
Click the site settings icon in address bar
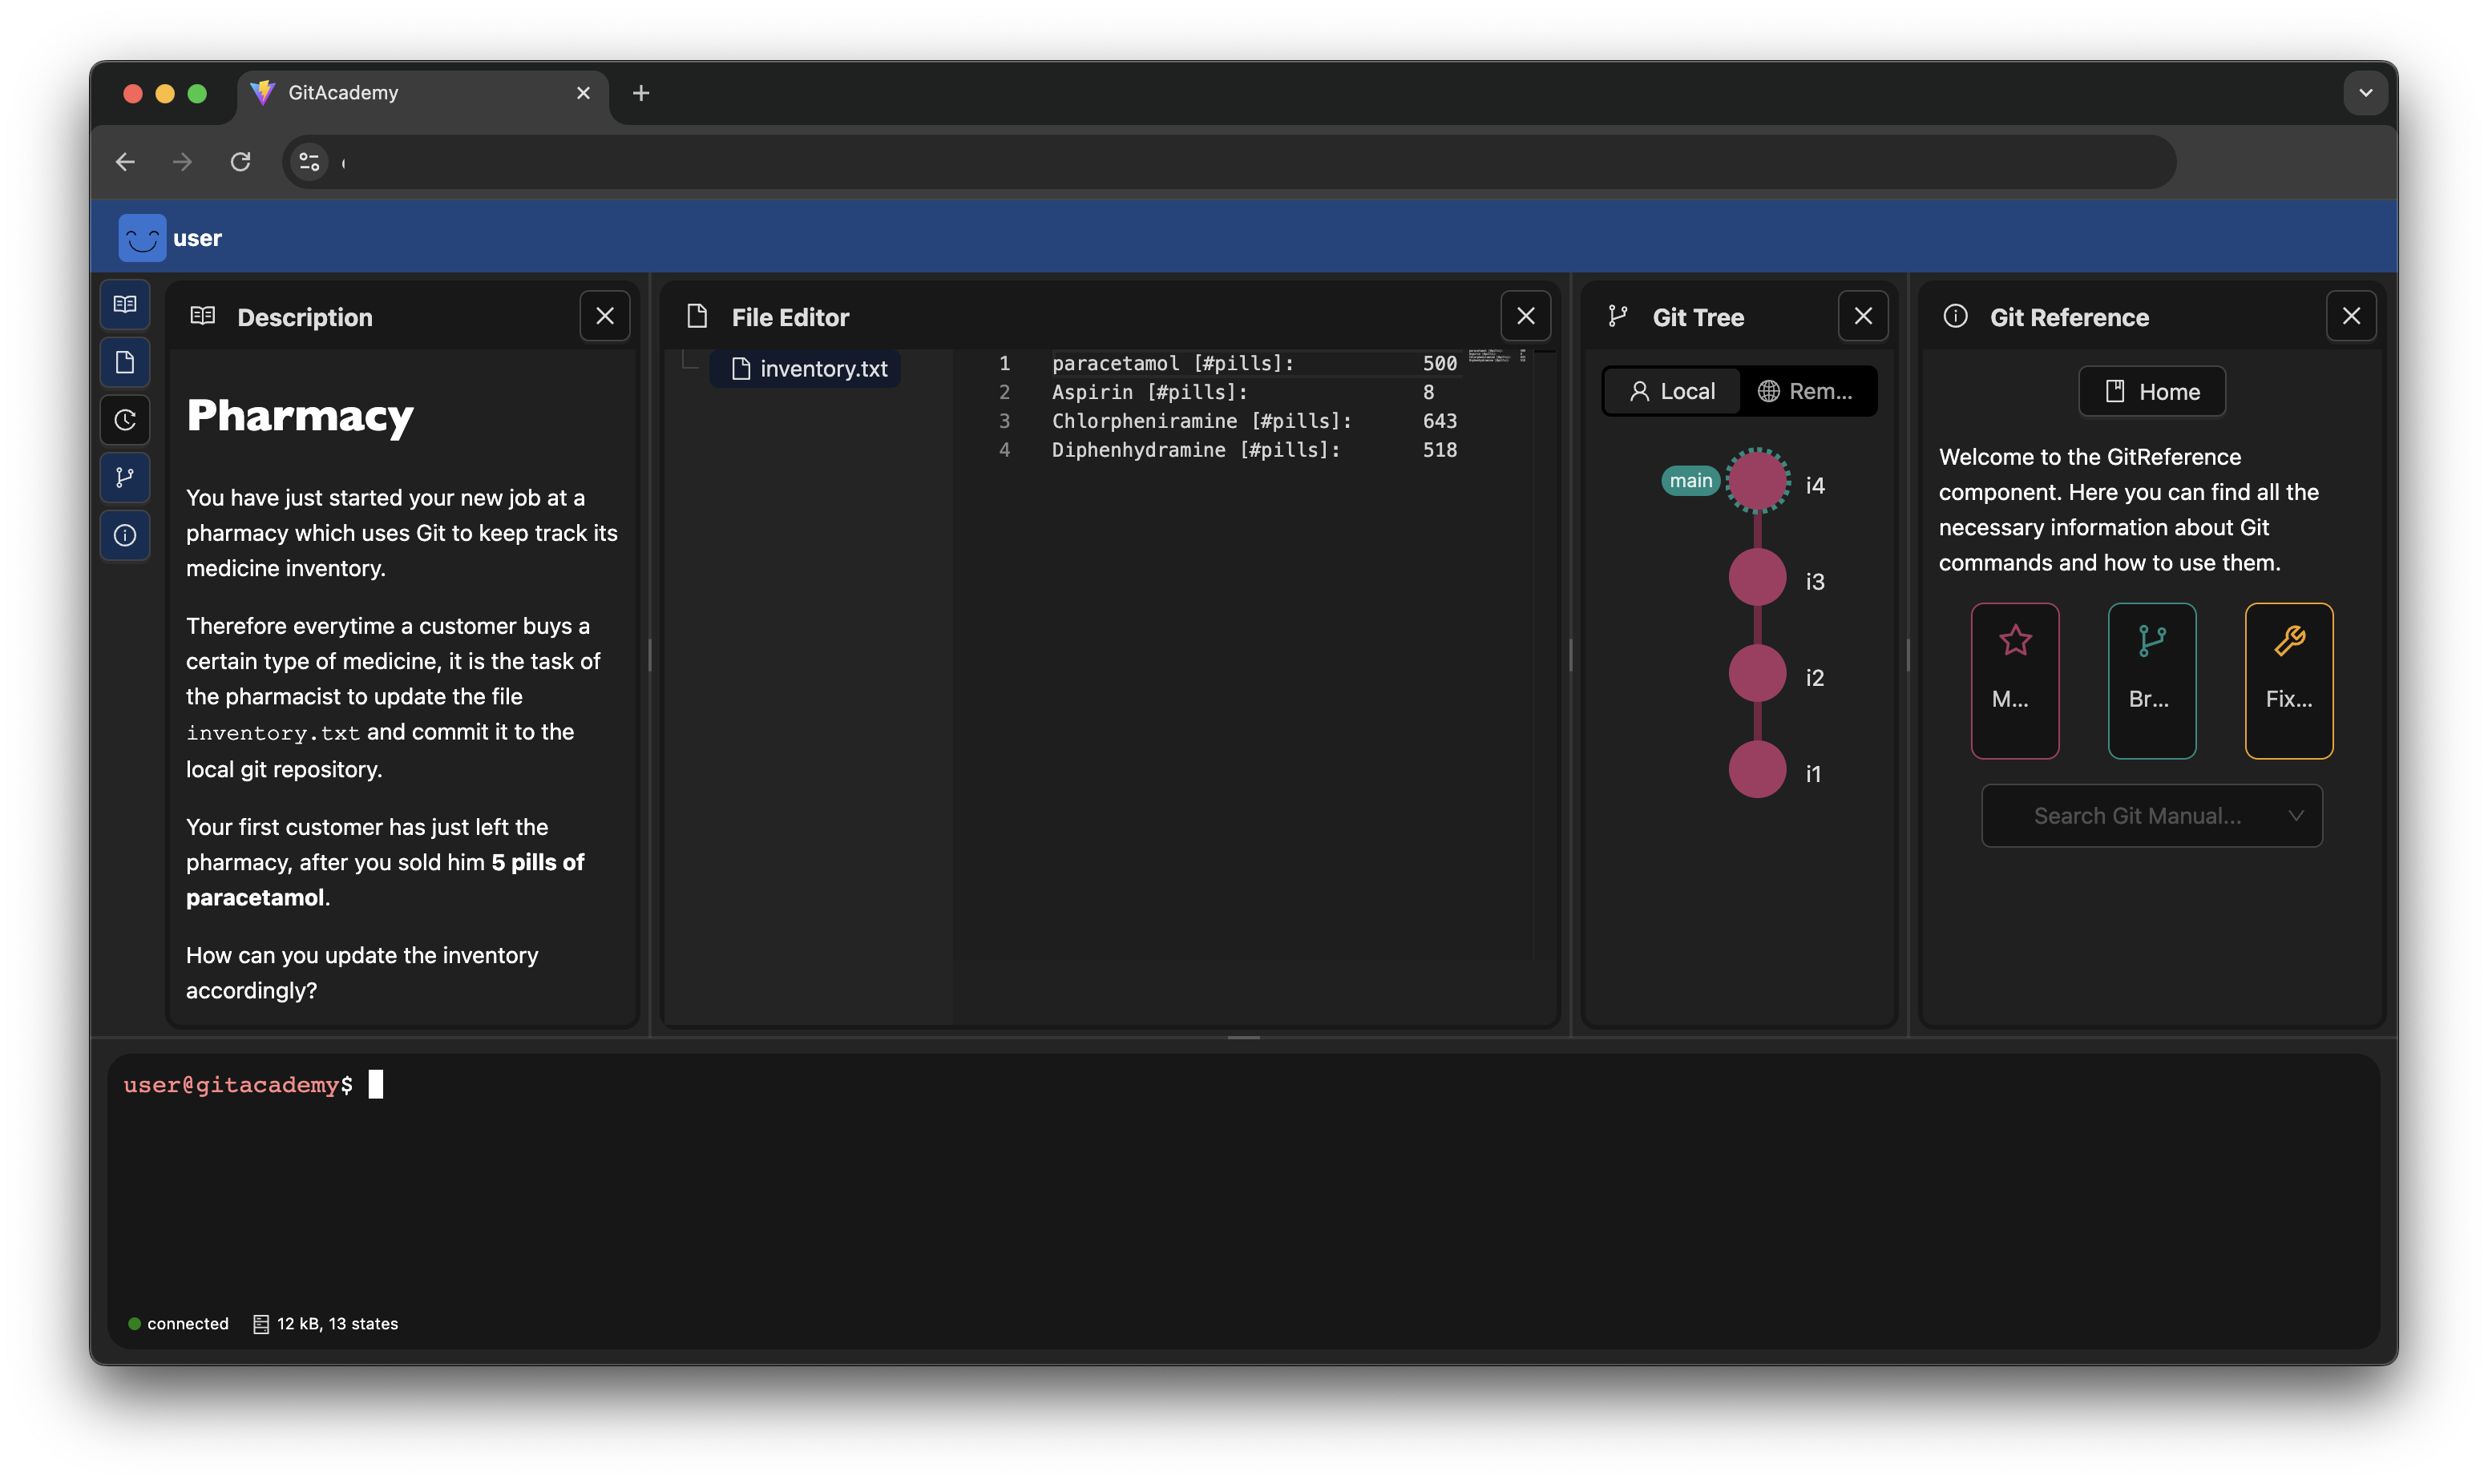pos(309,162)
